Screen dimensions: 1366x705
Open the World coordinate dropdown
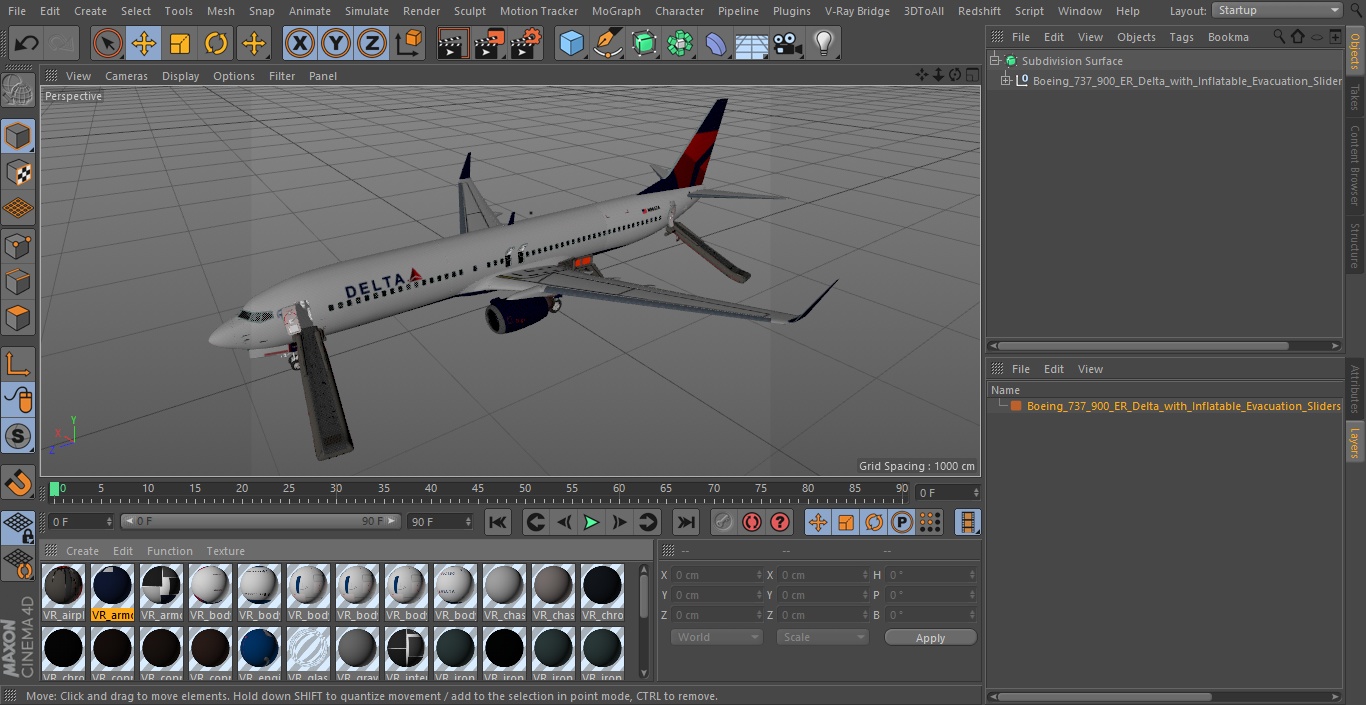click(716, 637)
